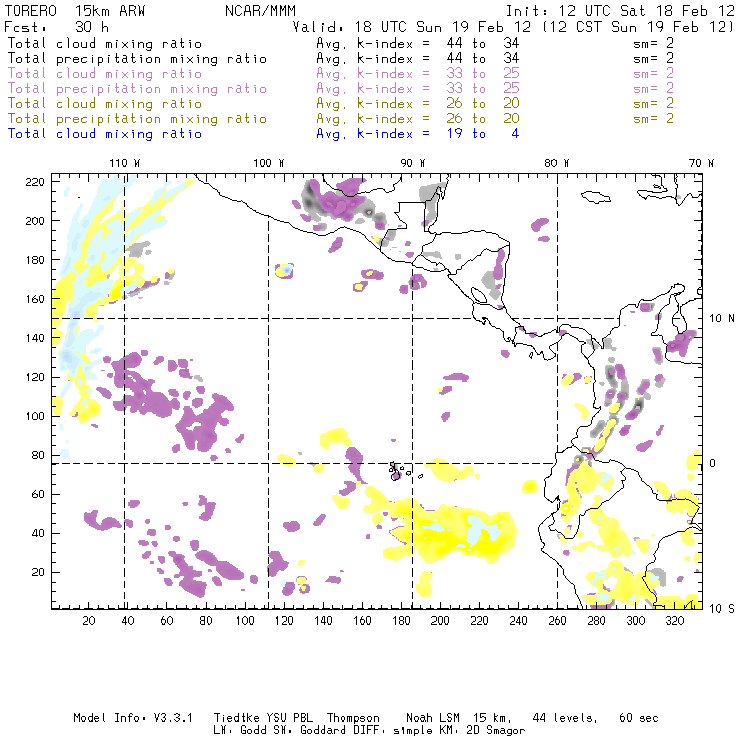Viewport: 740px width, 740px height.
Task: Click the 'Model Info: V3.3.1' footer text
Action: click(x=133, y=718)
